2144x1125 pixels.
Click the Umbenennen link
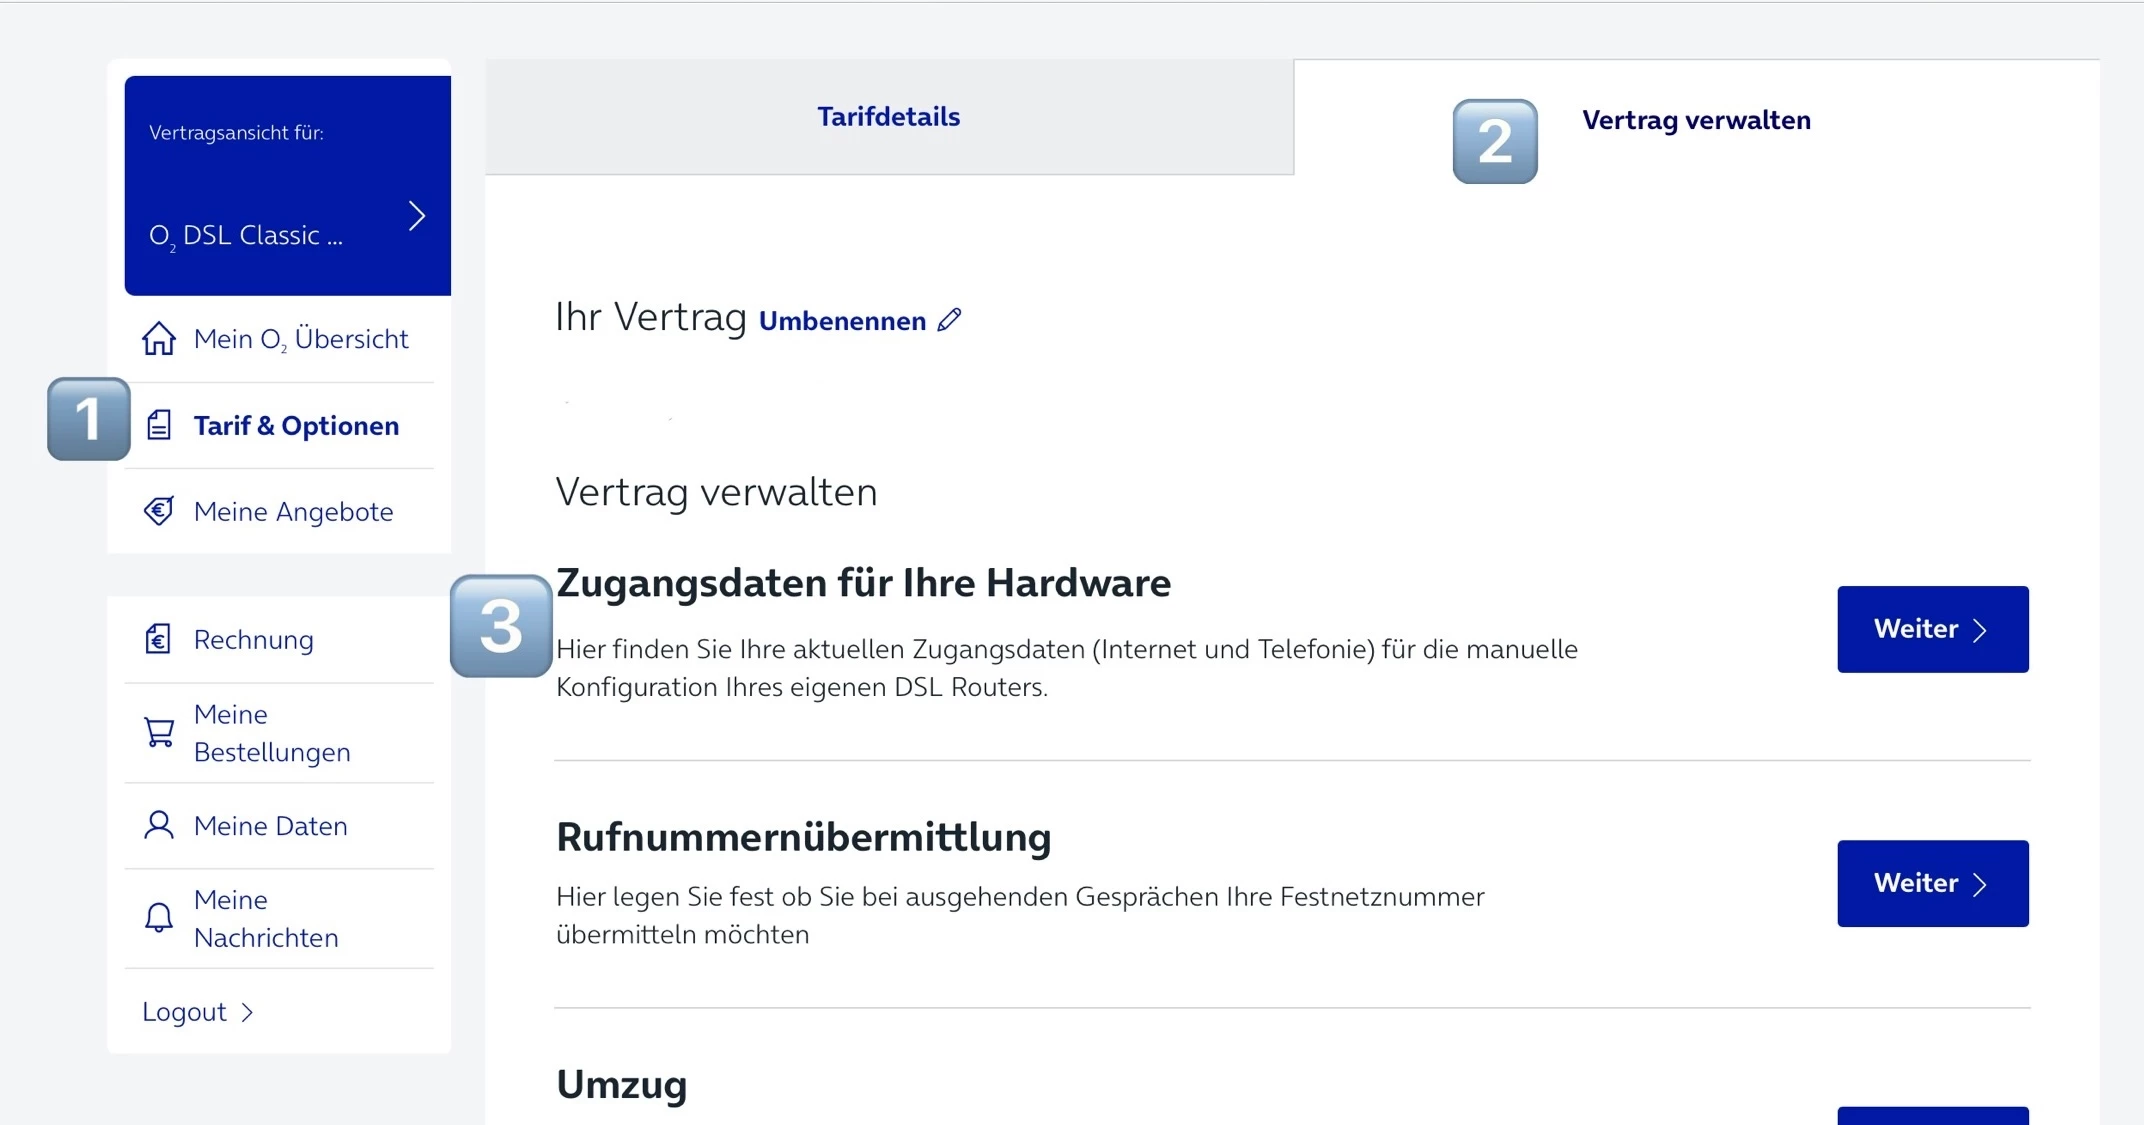pos(842,321)
